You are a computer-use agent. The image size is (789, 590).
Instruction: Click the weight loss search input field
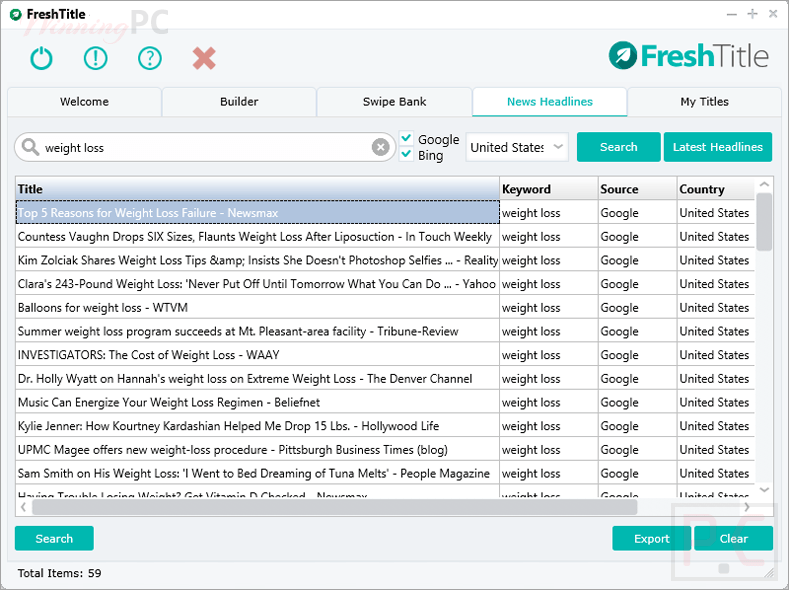pyautogui.click(x=205, y=147)
